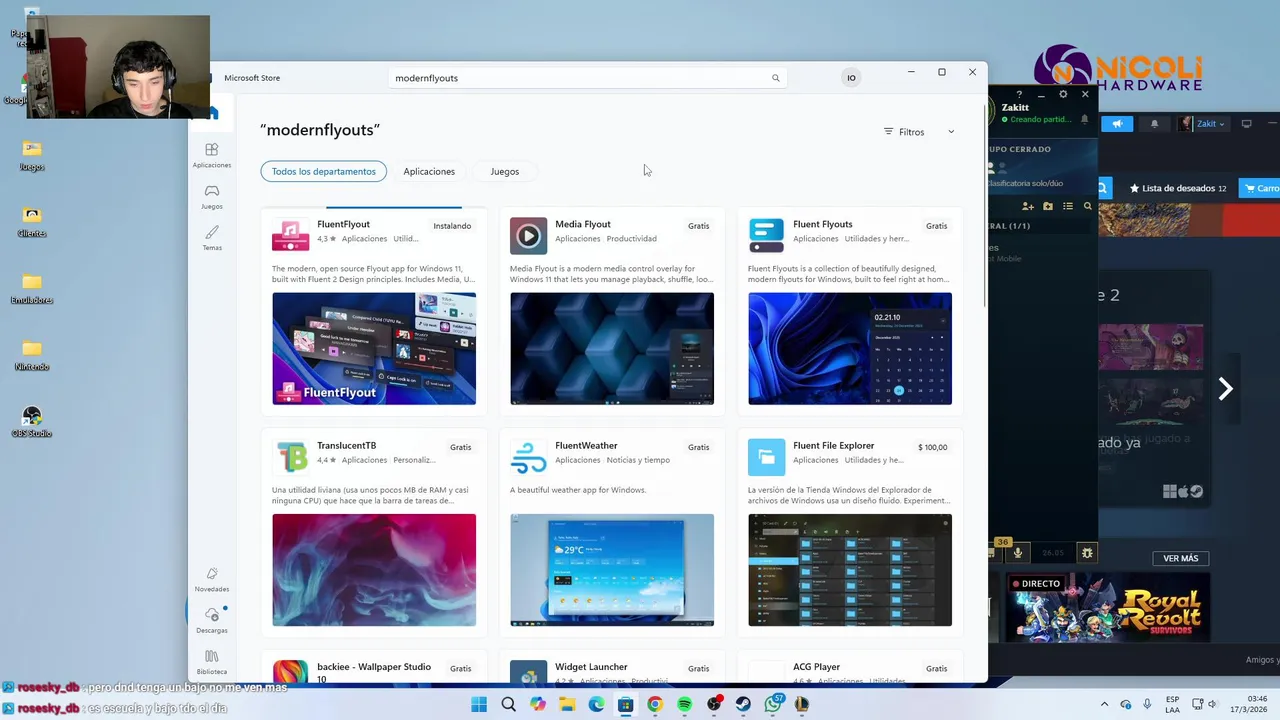The width and height of the screenshot is (1280, 720).
Task: Click ESP LAA language indicator
Action: click(1172, 704)
